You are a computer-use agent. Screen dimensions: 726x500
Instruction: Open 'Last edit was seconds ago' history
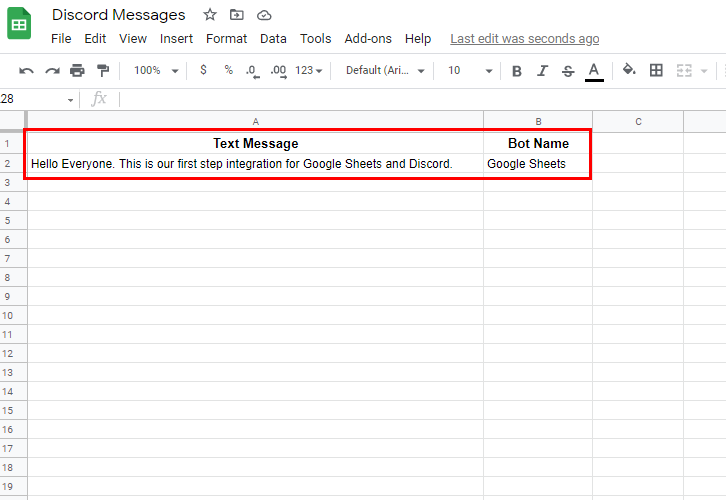pyautogui.click(x=525, y=38)
